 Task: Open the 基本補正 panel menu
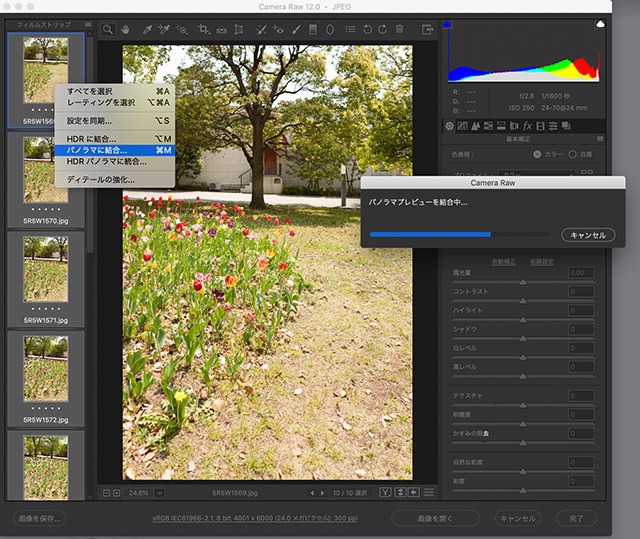pyautogui.click(x=600, y=139)
